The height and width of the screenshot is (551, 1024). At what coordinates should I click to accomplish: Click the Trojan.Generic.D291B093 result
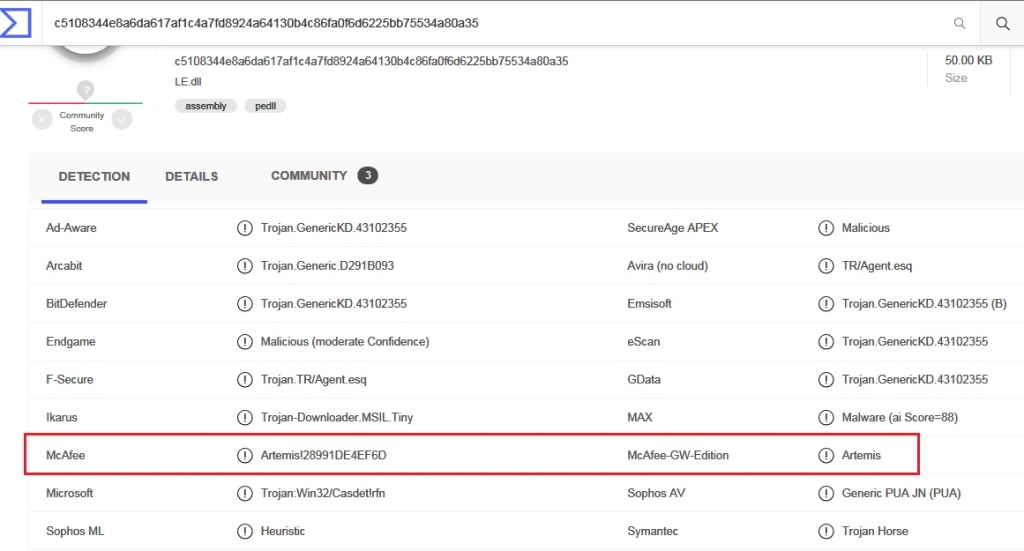pos(327,266)
